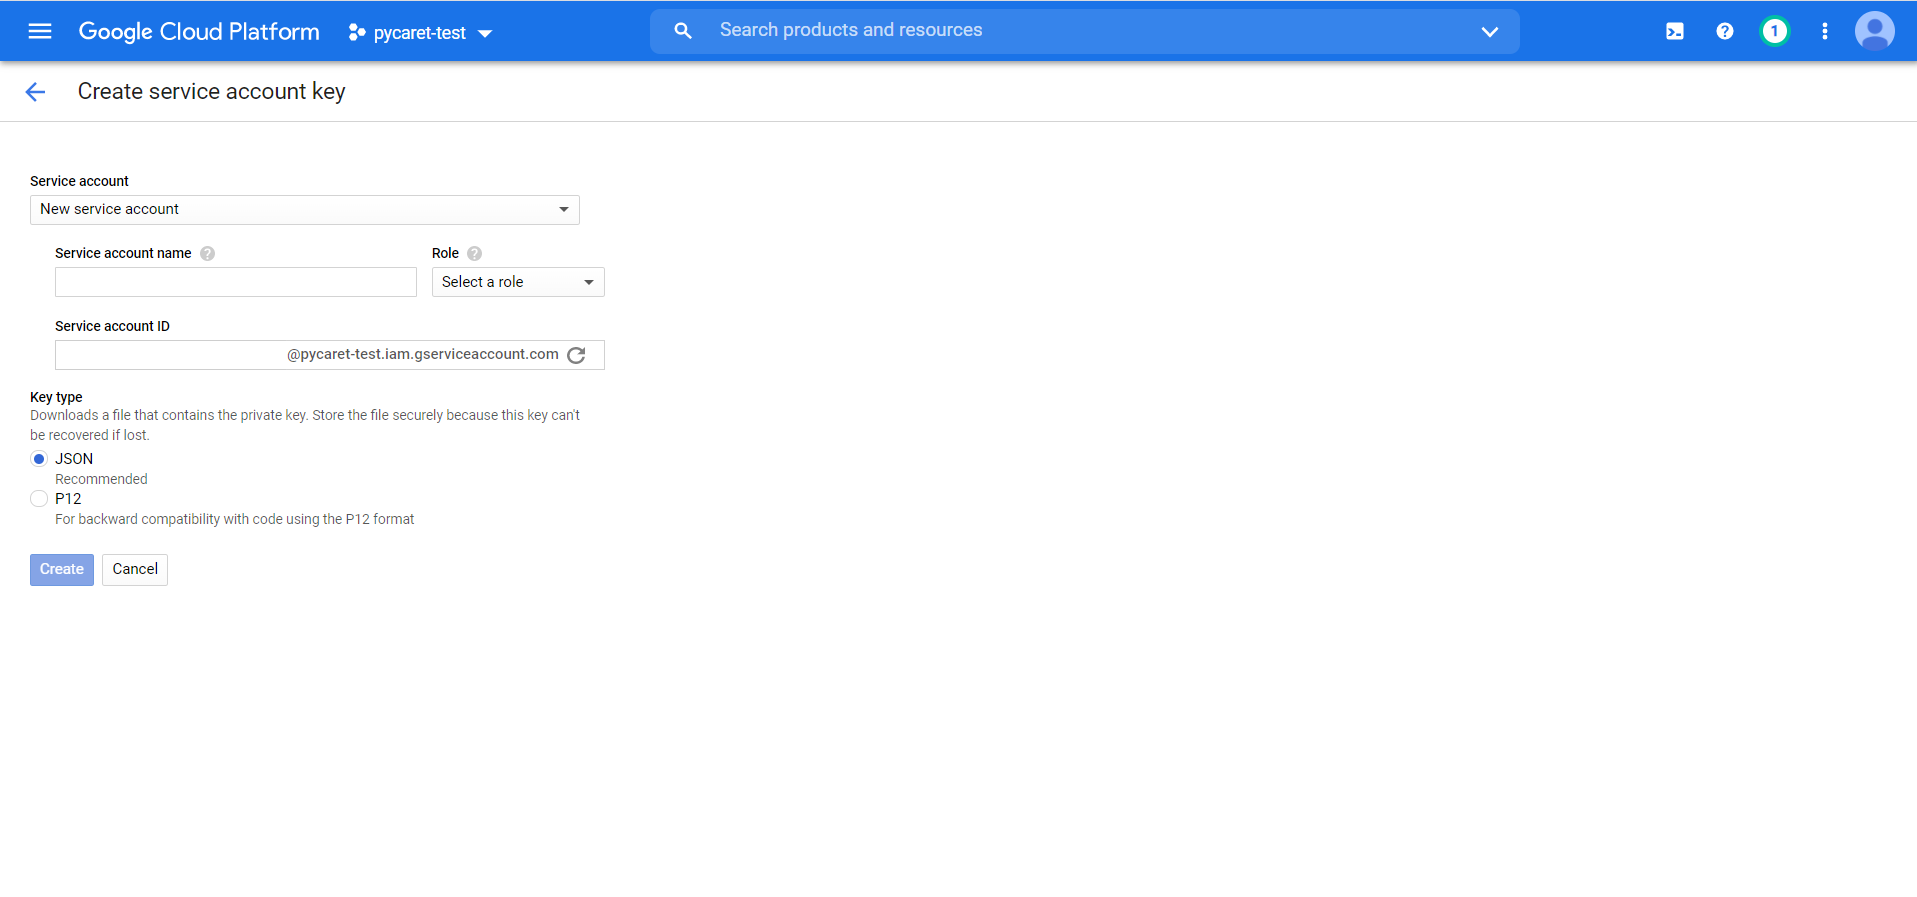Image resolution: width=1917 pixels, height=897 pixels.
Task: Refresh the service account ID
Action: tap(577, 355)
